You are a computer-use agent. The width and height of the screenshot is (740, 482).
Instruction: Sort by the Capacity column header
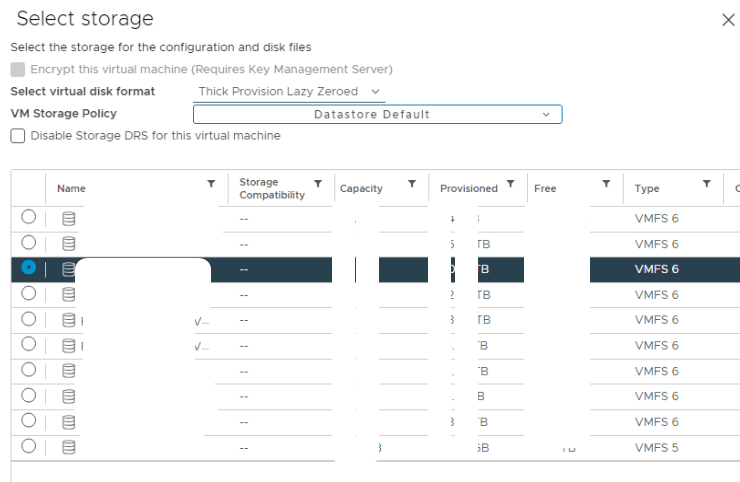tap(361, 188)
